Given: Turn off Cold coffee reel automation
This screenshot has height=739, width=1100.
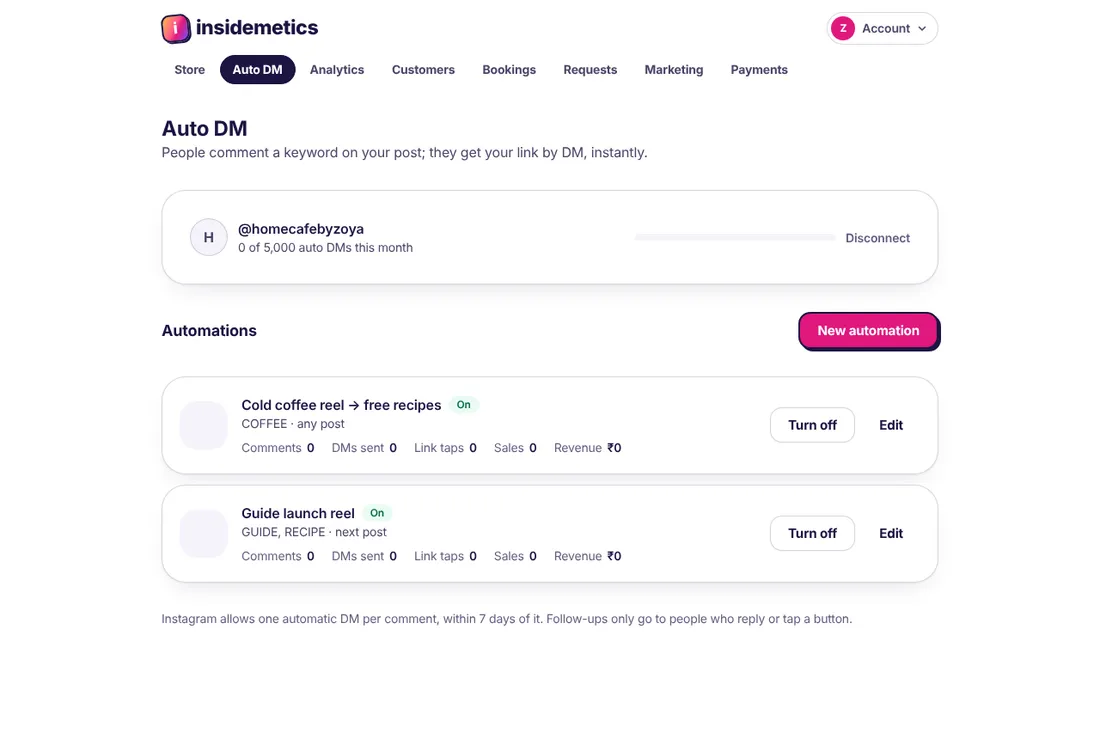Looking at the screenshot, I should coord(812,425).
